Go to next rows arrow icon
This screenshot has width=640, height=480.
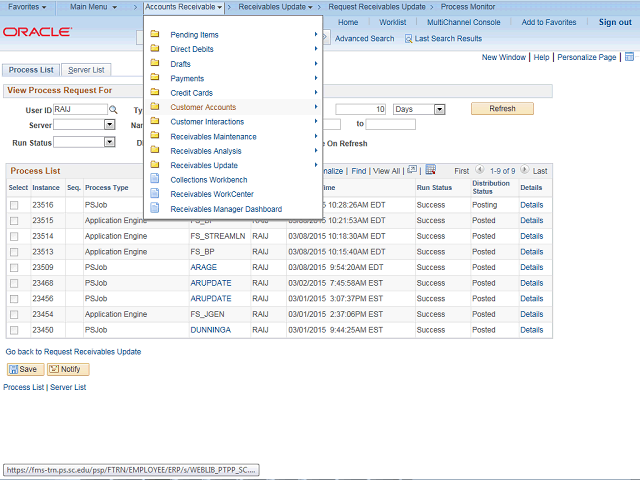point(525,171)
